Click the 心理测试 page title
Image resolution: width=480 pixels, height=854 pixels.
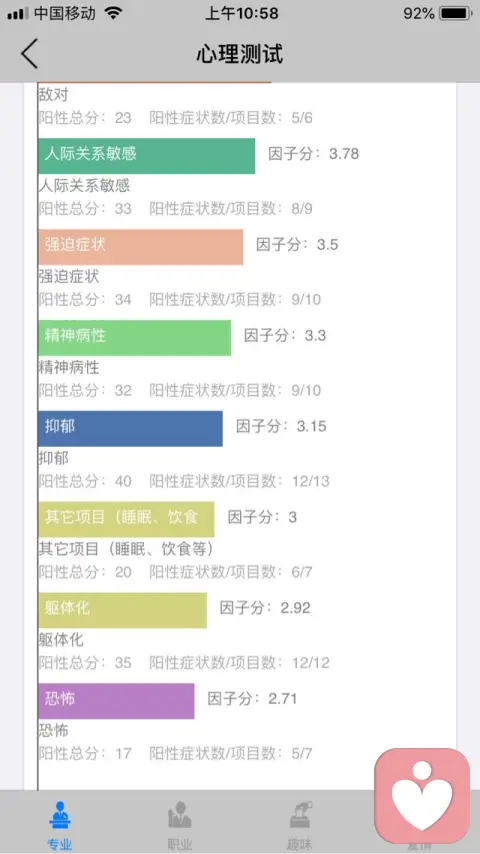click(x=240, y=54)
